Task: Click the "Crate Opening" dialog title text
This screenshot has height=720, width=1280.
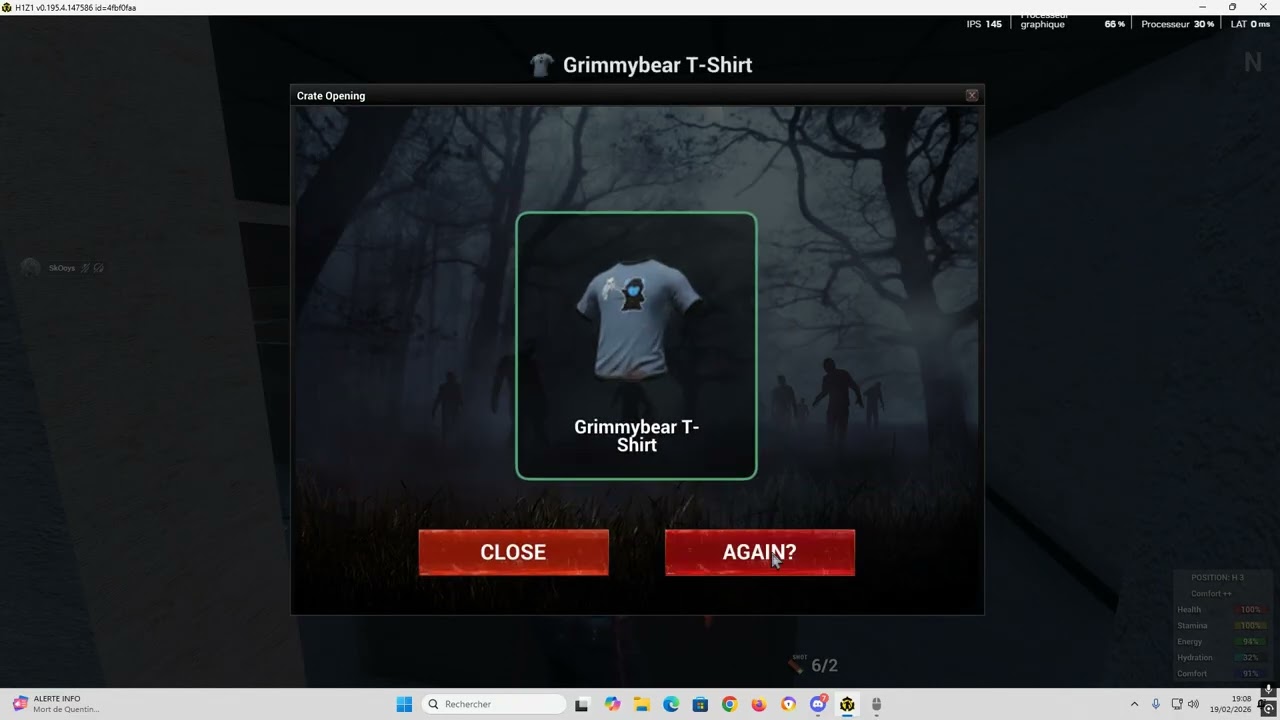Action: (331, 96)
